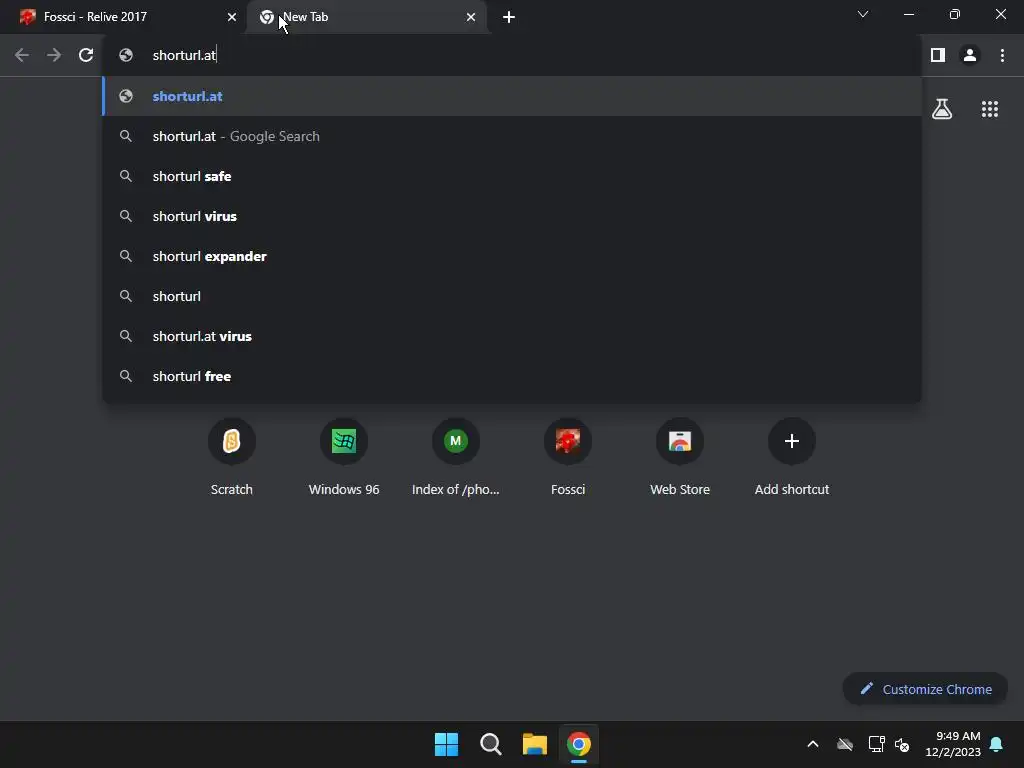Select the plain shorturl suggestion
Viewport: 1024px width, 768px height.
pos(512,296)
